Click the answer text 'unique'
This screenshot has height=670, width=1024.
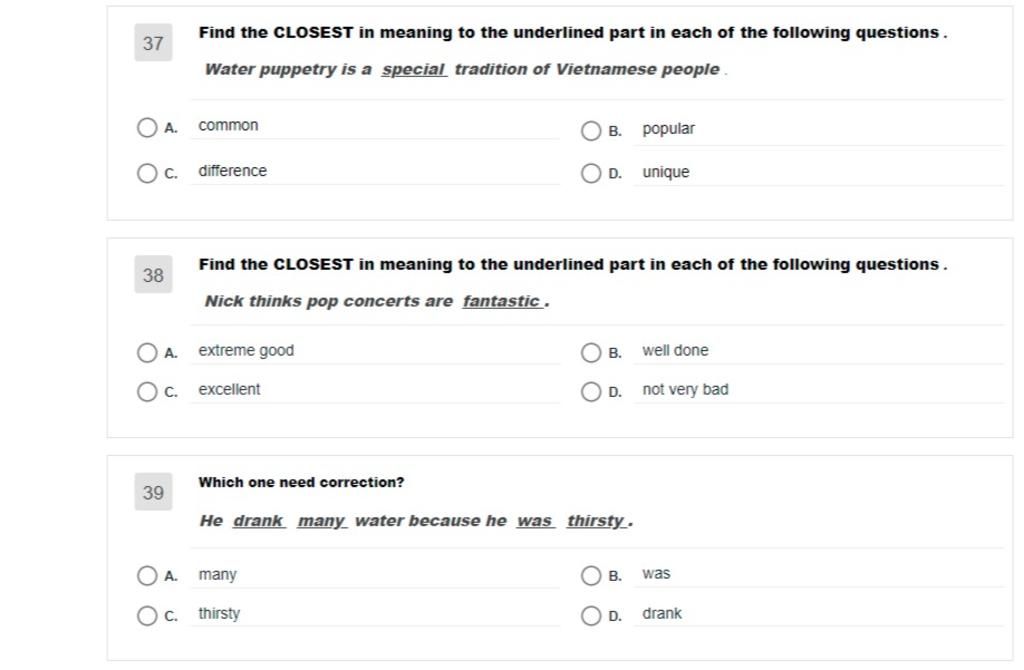[x=665, y=172]
